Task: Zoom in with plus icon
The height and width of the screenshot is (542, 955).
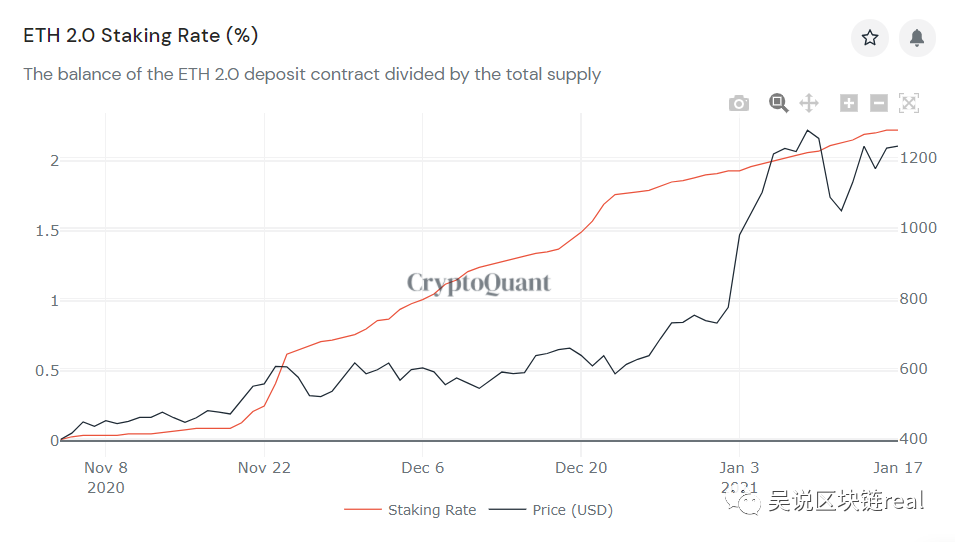Action: 848,103
